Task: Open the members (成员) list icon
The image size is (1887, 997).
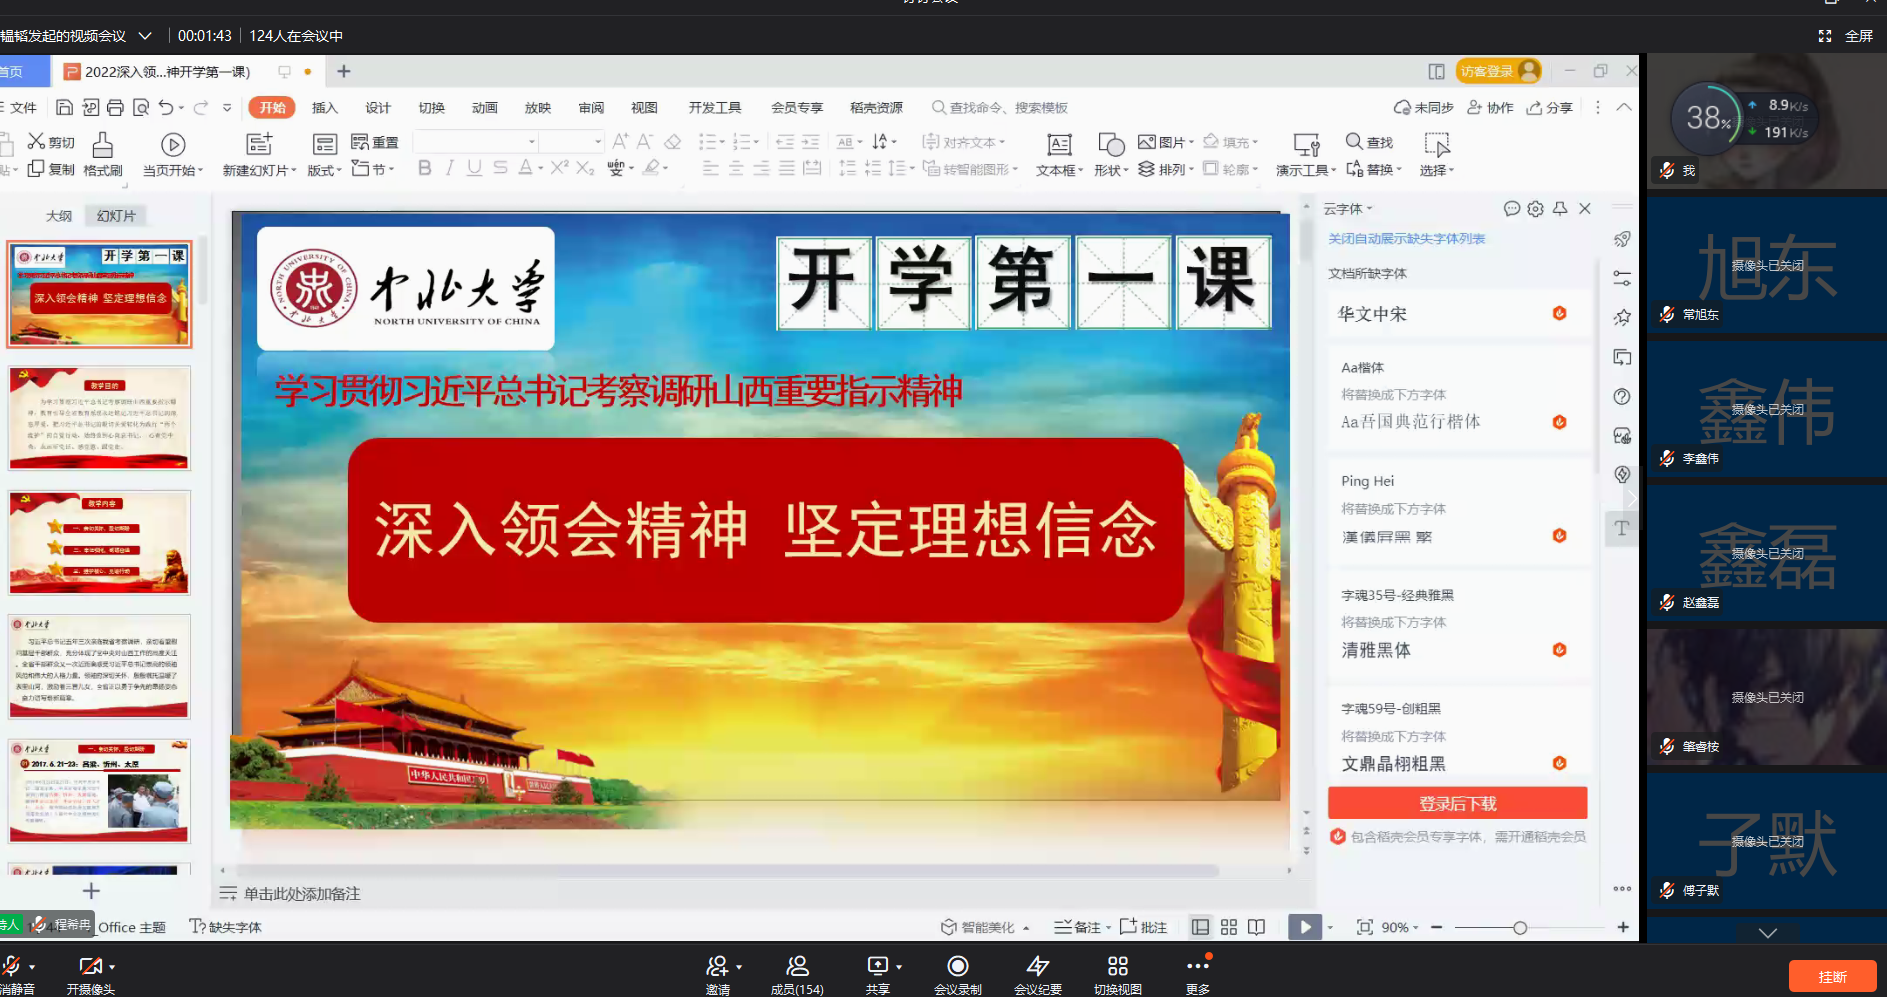Action: tap(797, 966)
